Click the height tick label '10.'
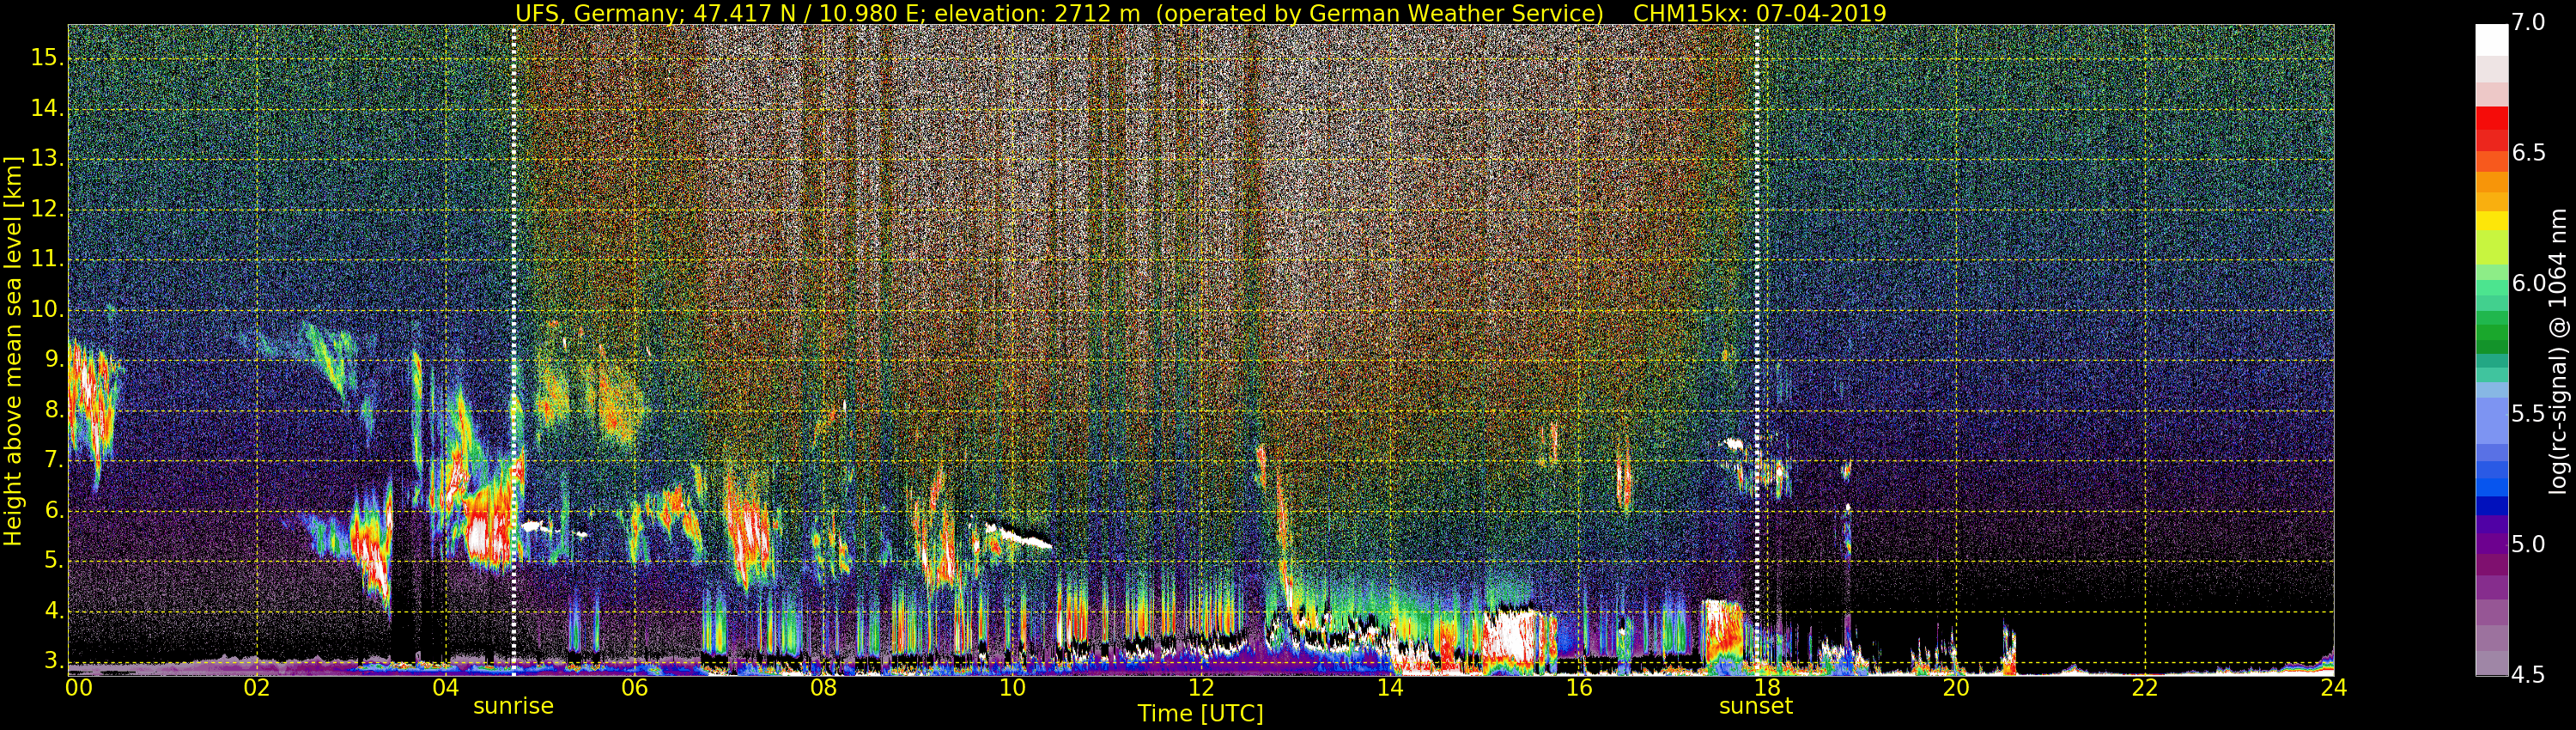 [47, 310]
